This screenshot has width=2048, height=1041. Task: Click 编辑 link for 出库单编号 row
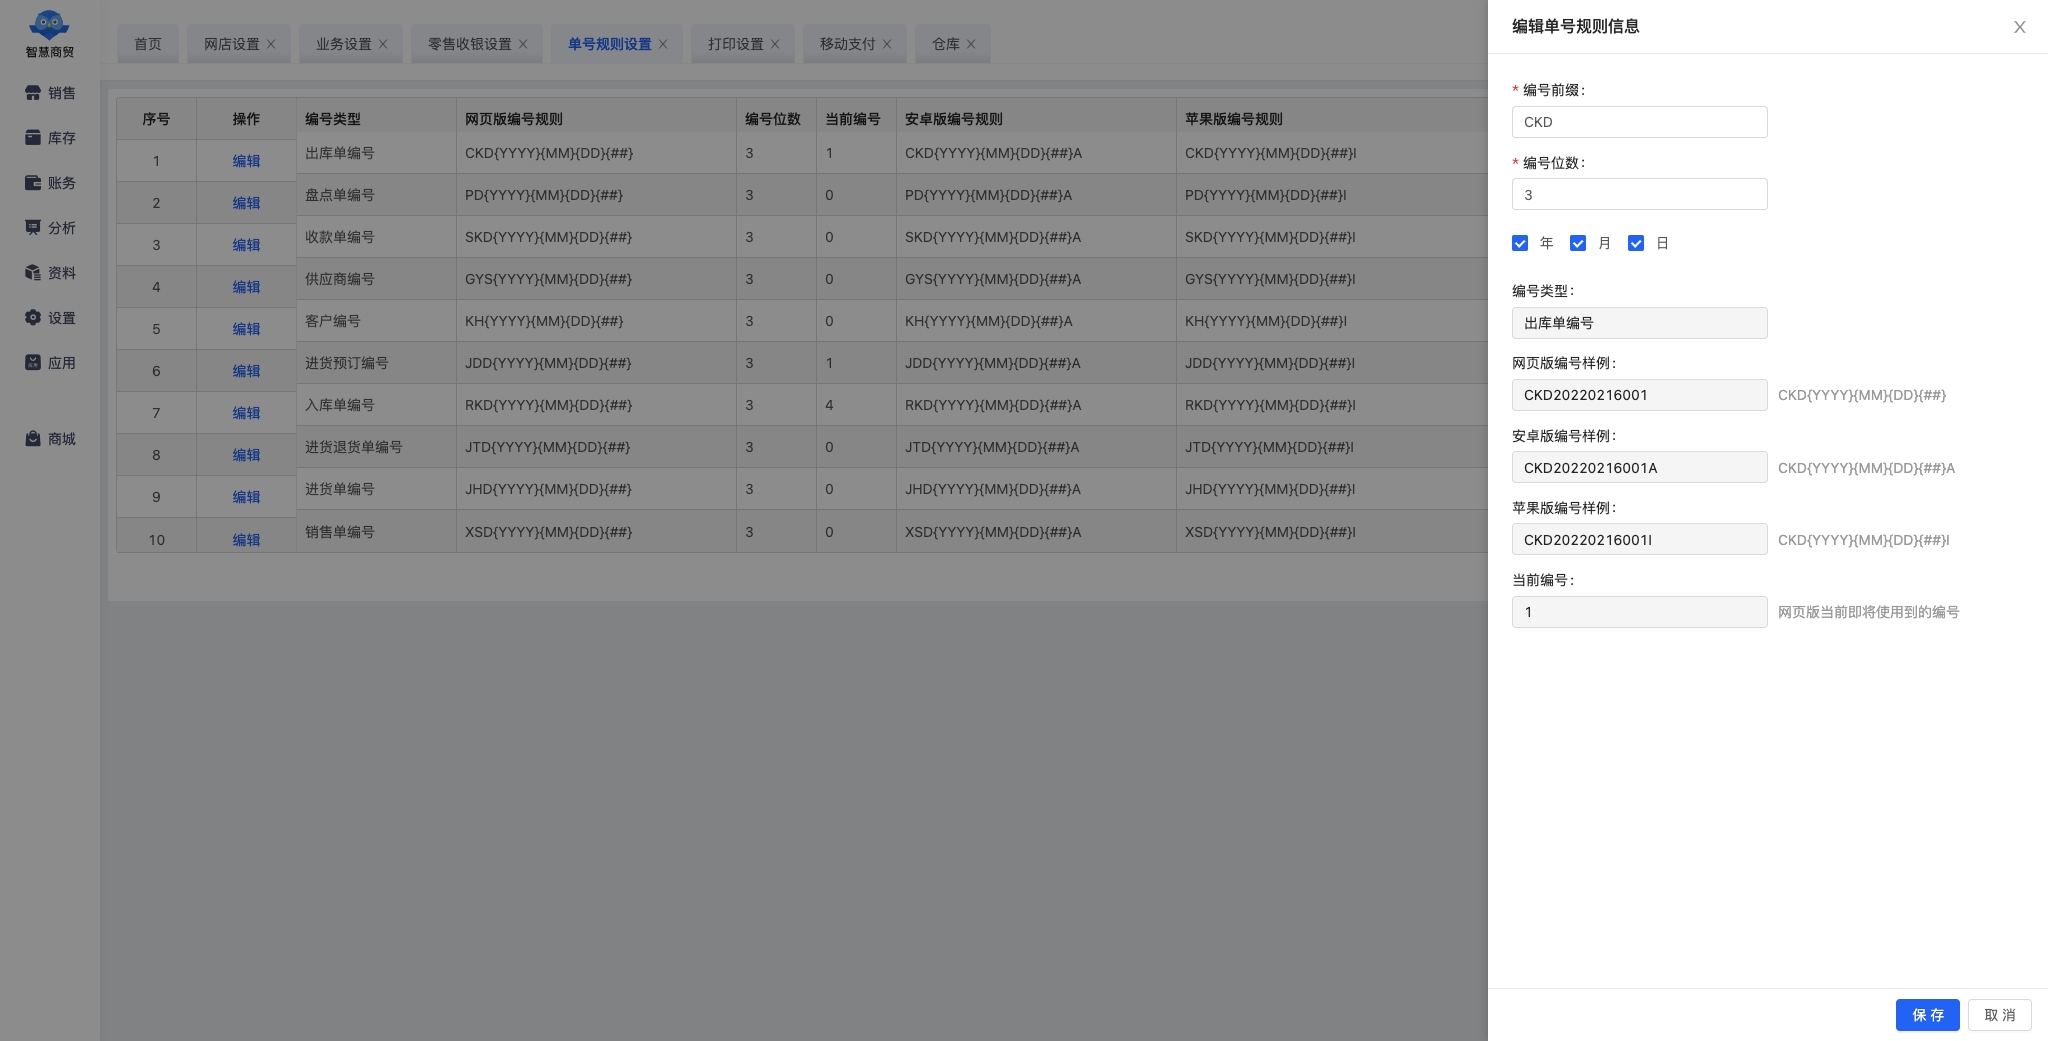(246, 161)
